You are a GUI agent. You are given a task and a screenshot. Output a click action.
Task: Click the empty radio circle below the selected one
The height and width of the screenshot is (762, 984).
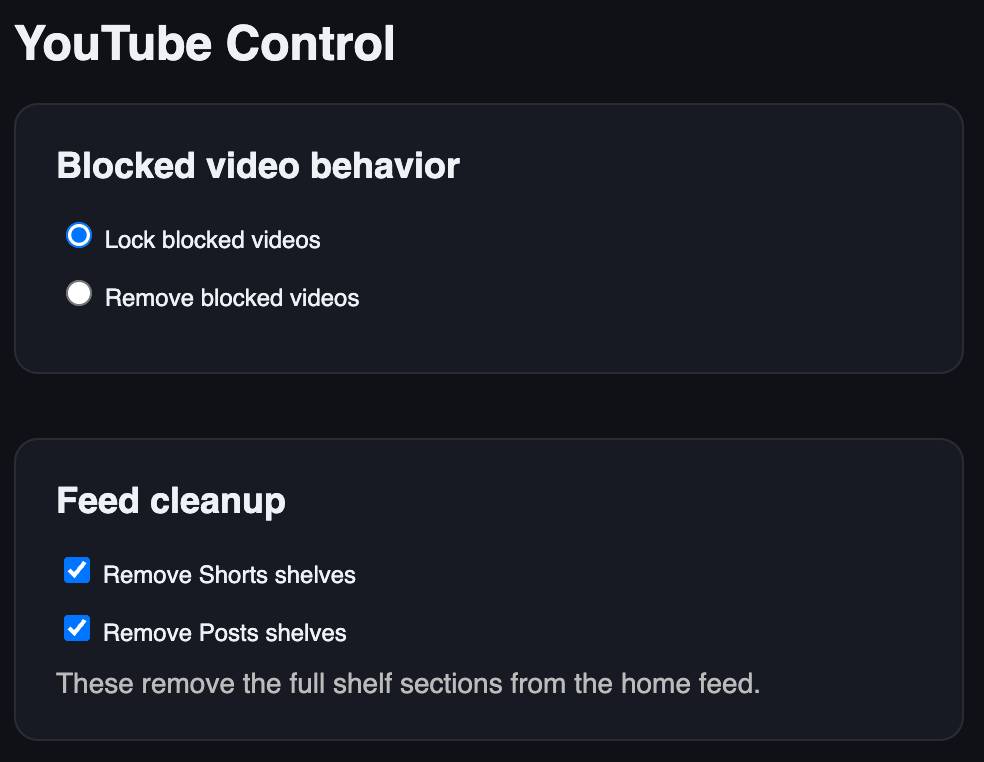pos(78,293)
